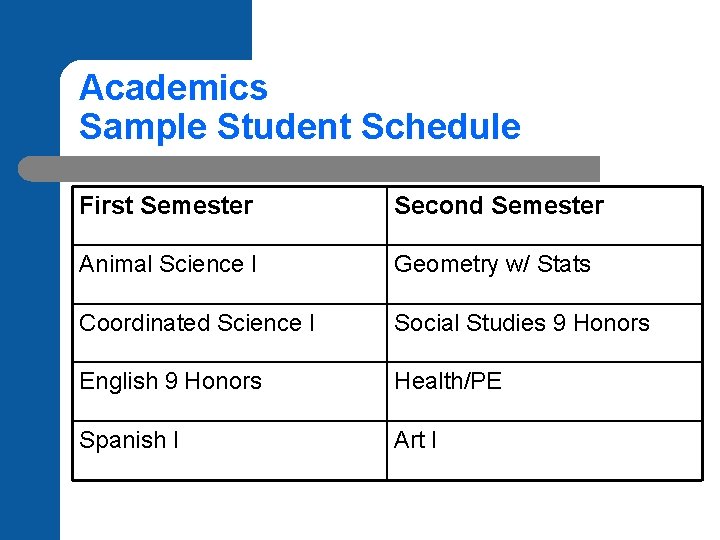Select the "First Semester" header cell
The height and width of the screenshot is (540, 720).
[166, 206]
